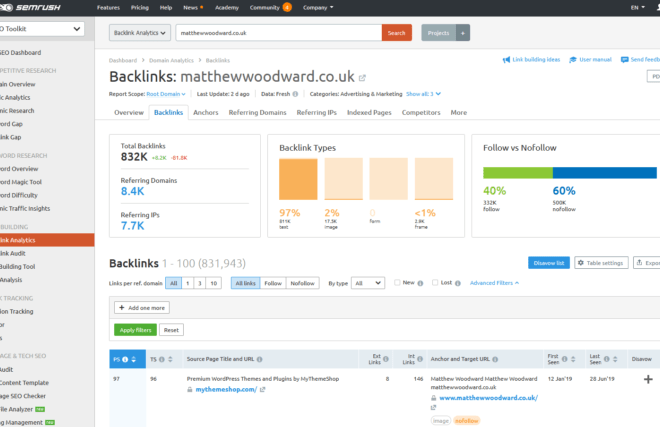Select 10 links per referring domain
Viewport: 660px width, 427px height.
click(214, 283)
